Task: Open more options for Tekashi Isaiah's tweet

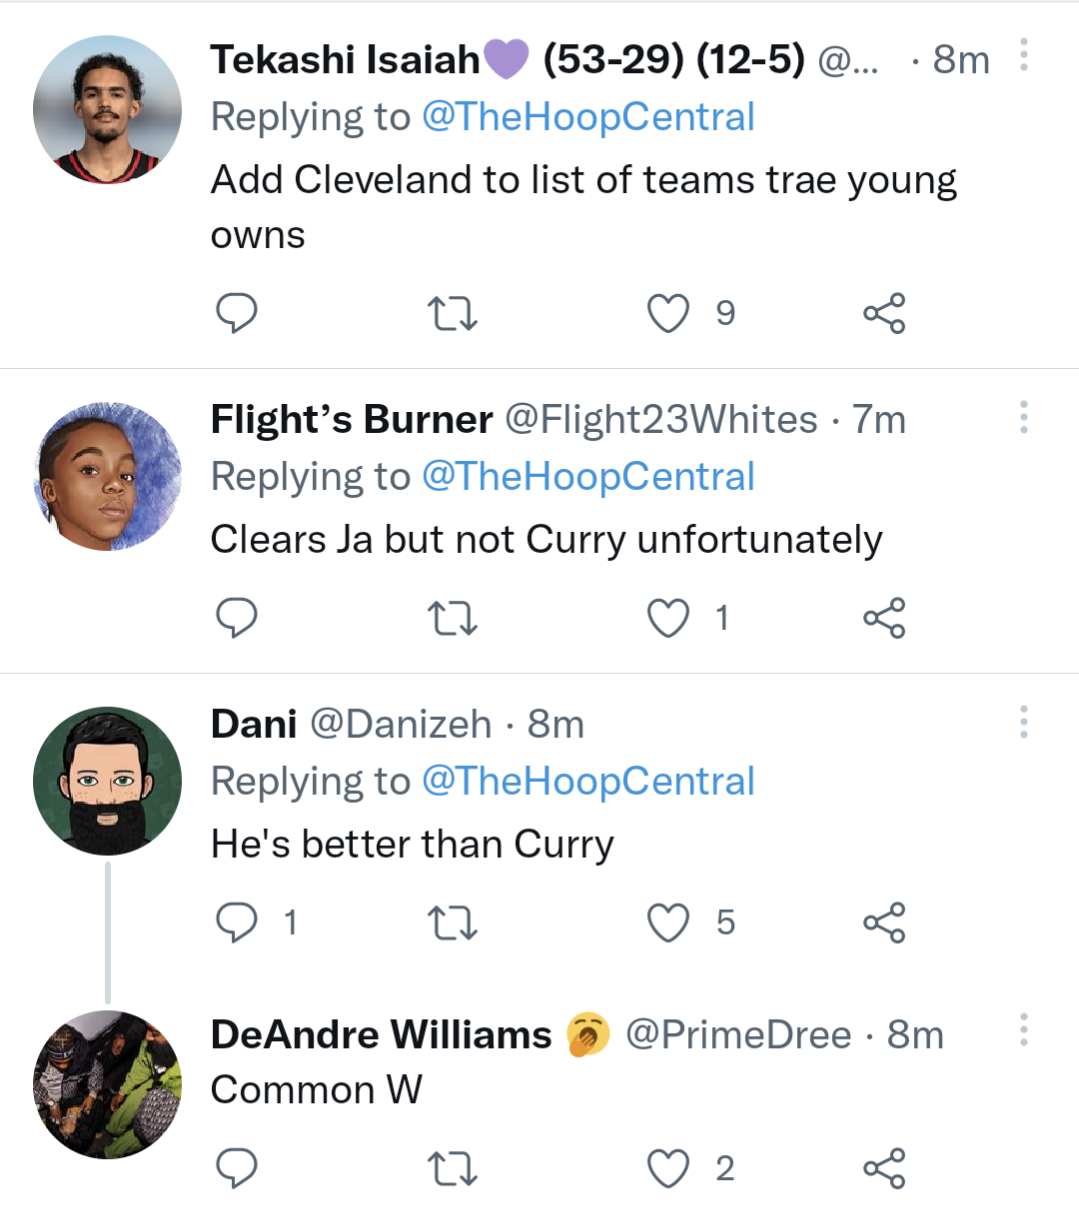Action: pos(1023,55)
